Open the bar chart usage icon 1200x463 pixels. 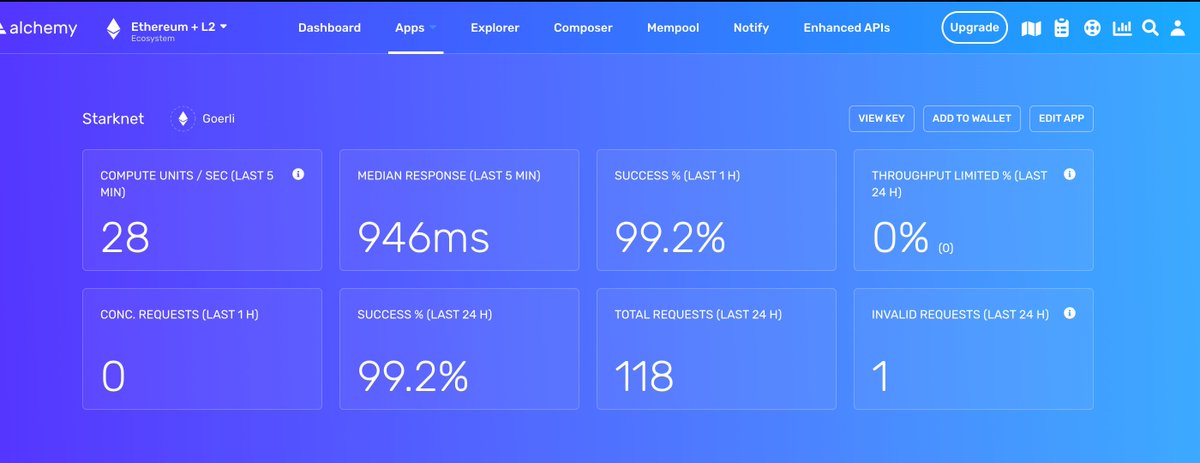point(1123,28)
